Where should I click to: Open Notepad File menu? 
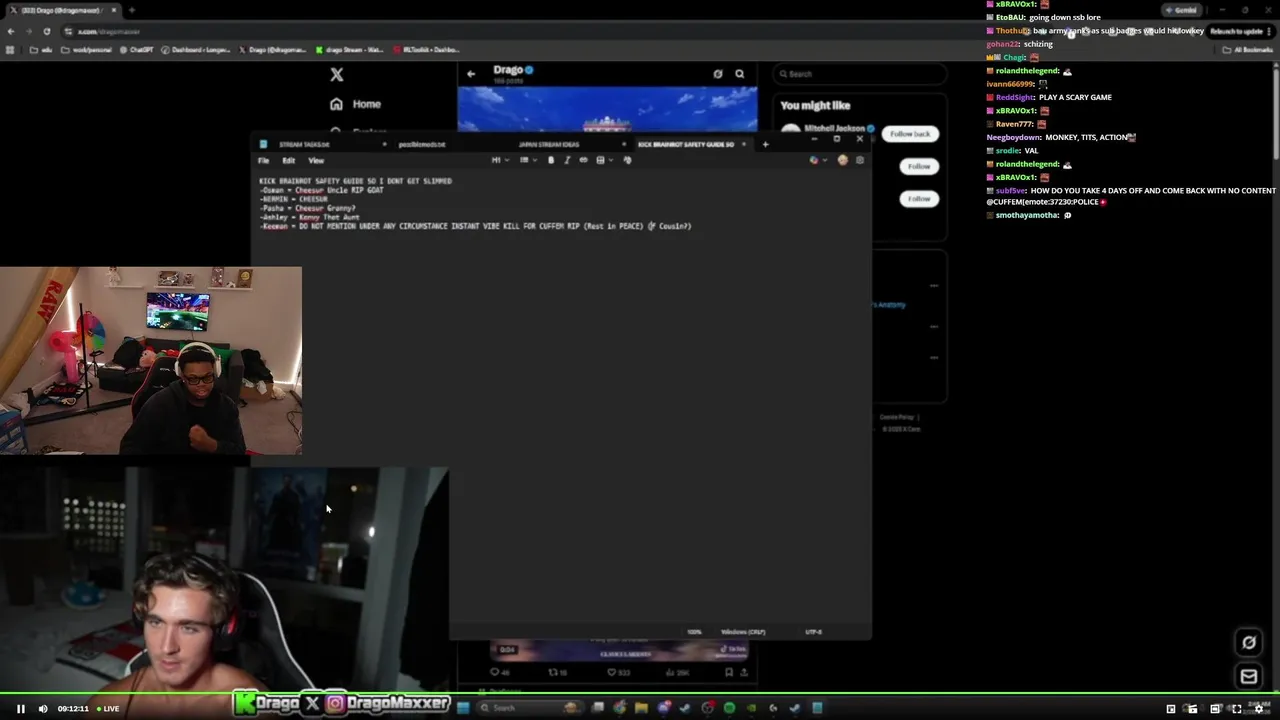(x=264, y=160)
